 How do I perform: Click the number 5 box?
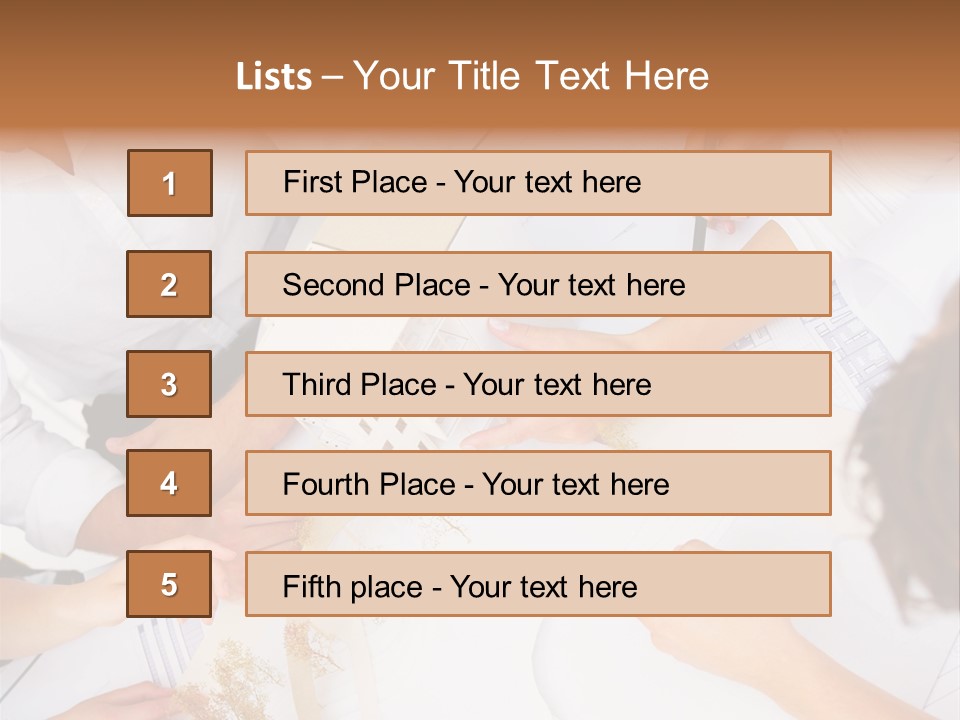tap(169, 584)
